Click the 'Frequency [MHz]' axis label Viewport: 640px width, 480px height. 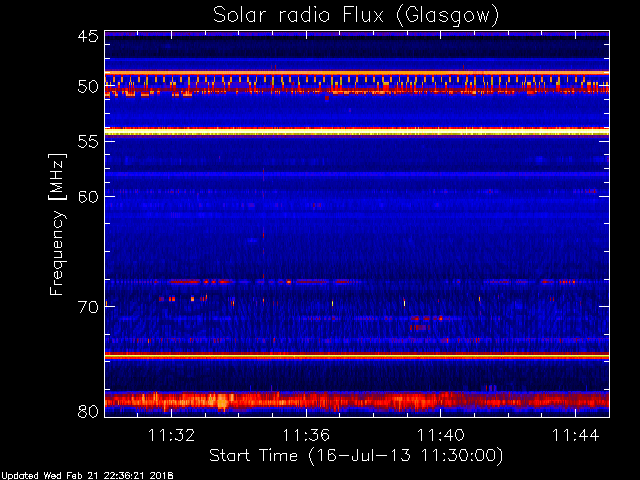coord(56,224)
